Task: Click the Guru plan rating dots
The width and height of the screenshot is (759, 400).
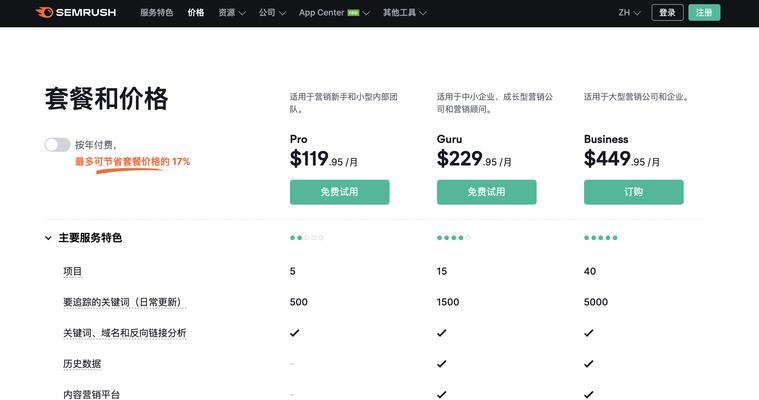Action: pyautogui.click(x=454, y=238)
